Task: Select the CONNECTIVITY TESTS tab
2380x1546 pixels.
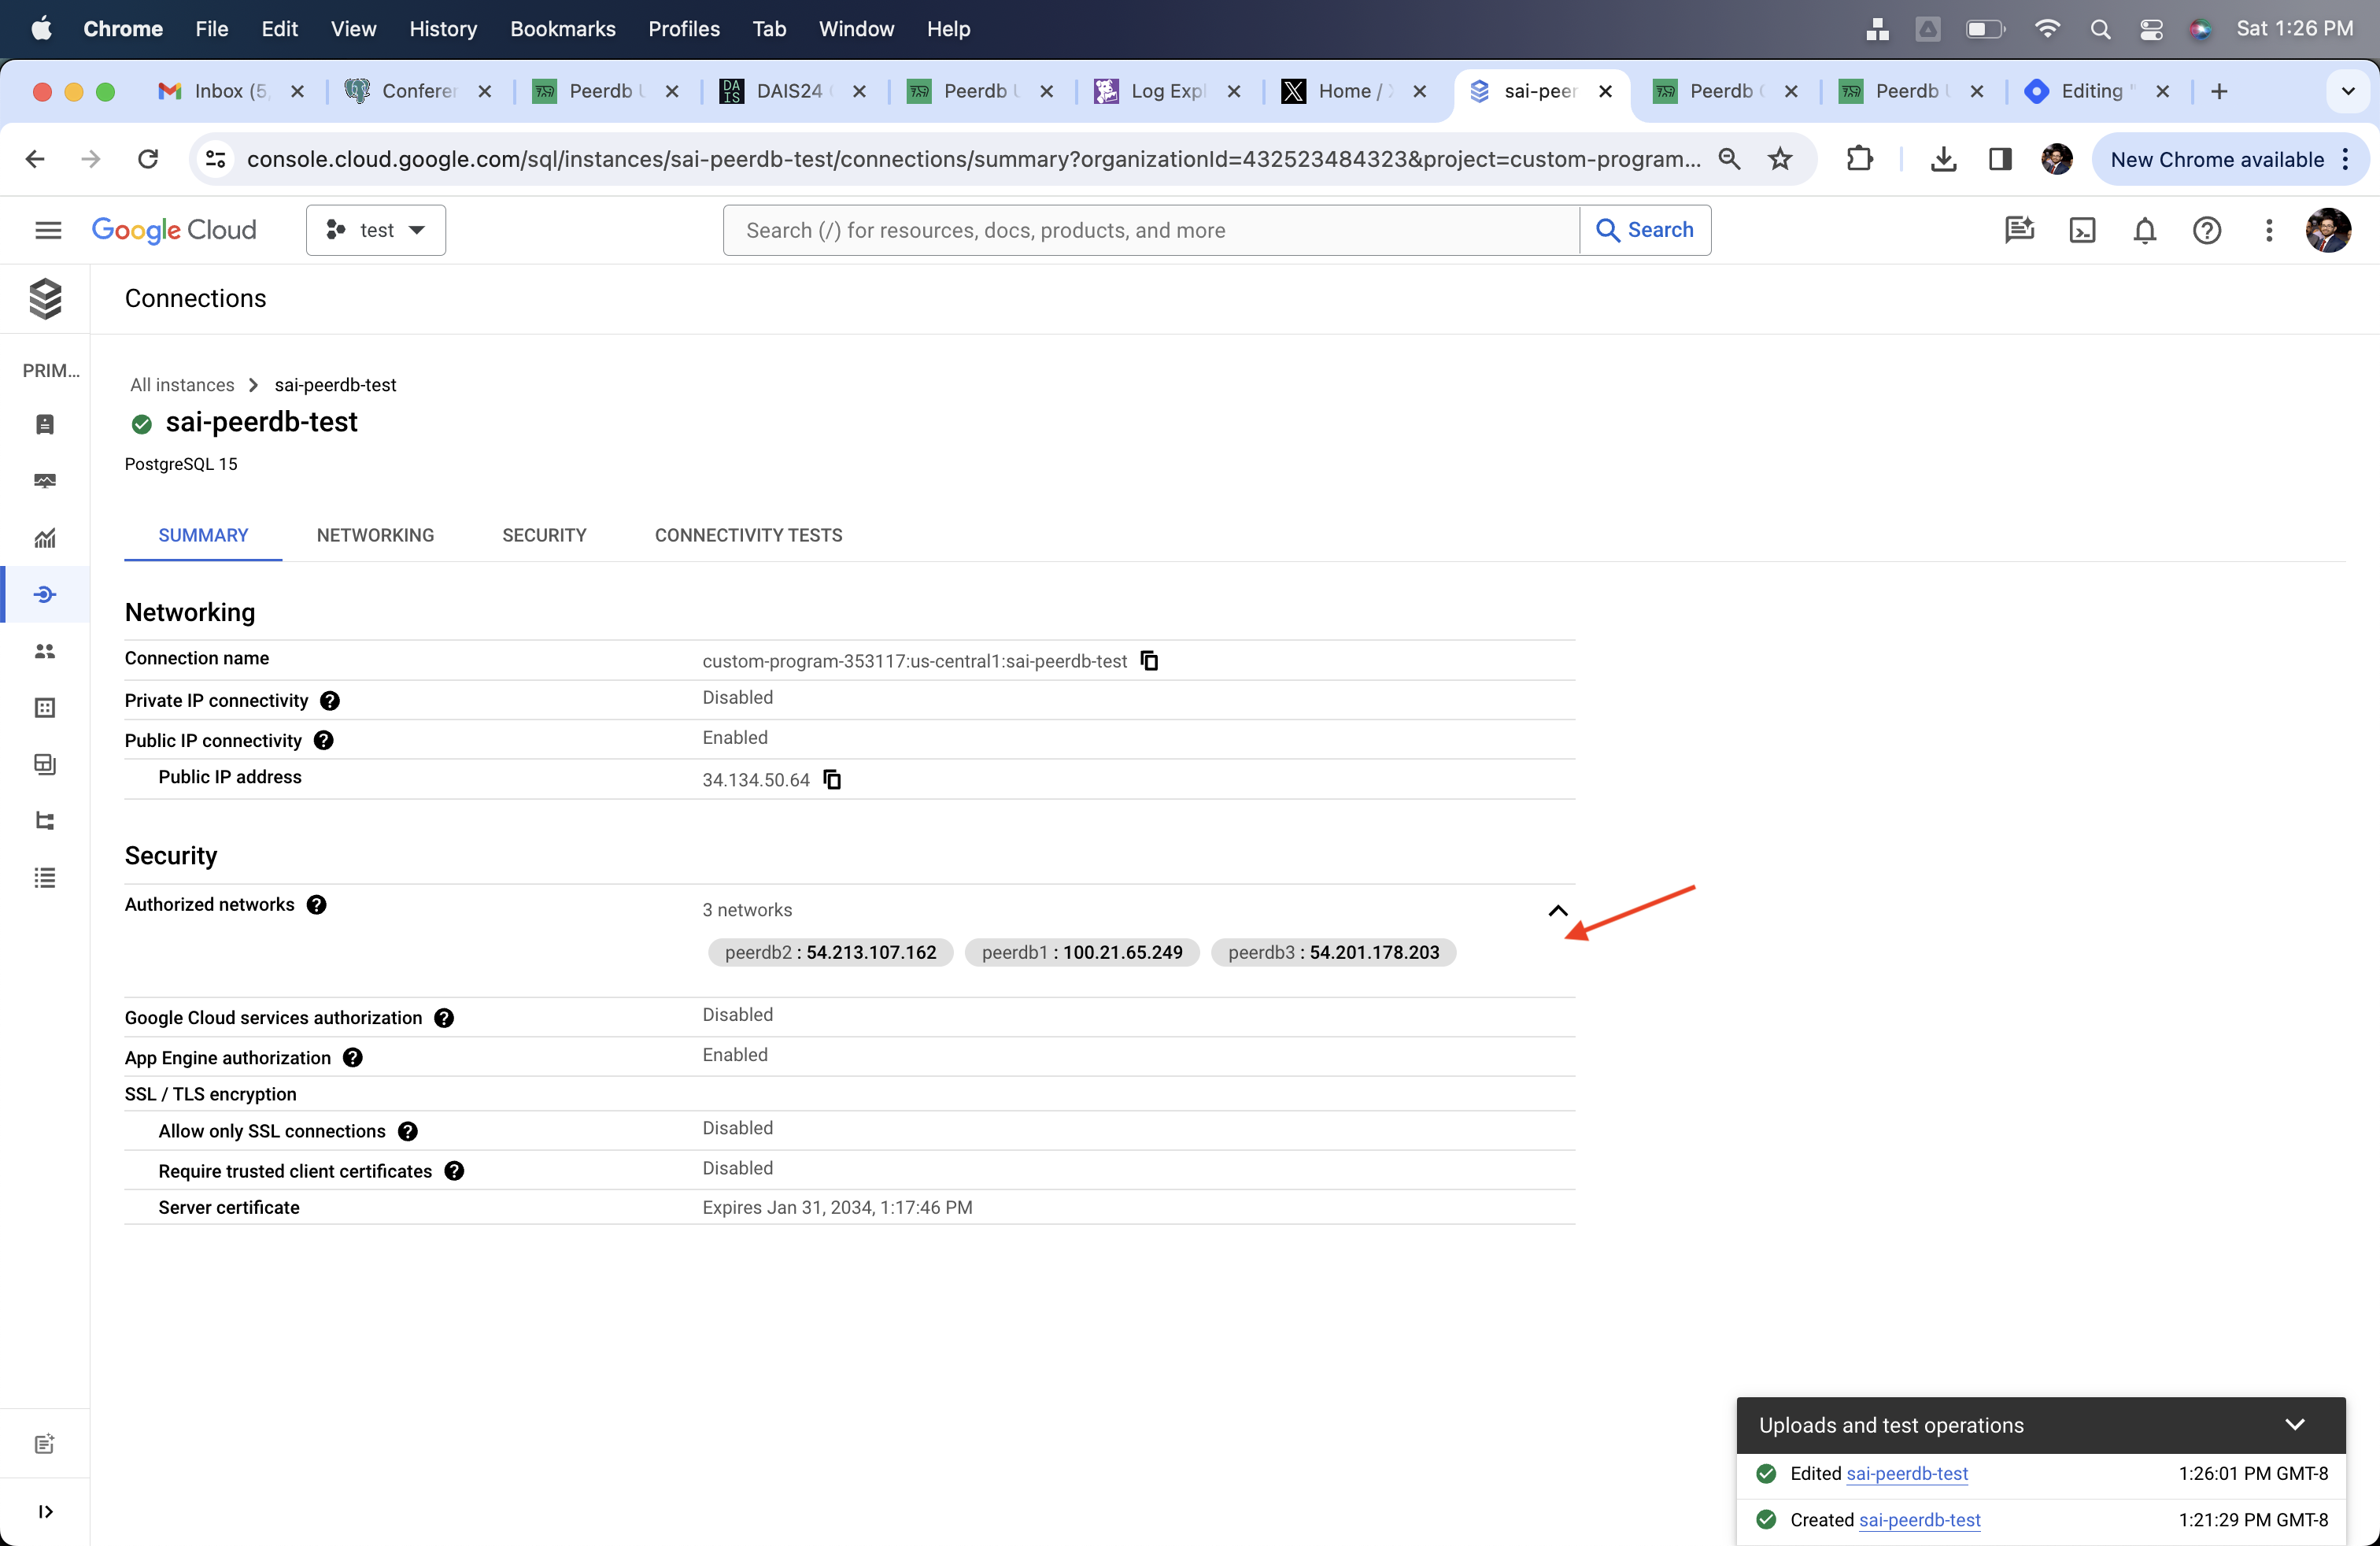Action: (x=748, y=534)
